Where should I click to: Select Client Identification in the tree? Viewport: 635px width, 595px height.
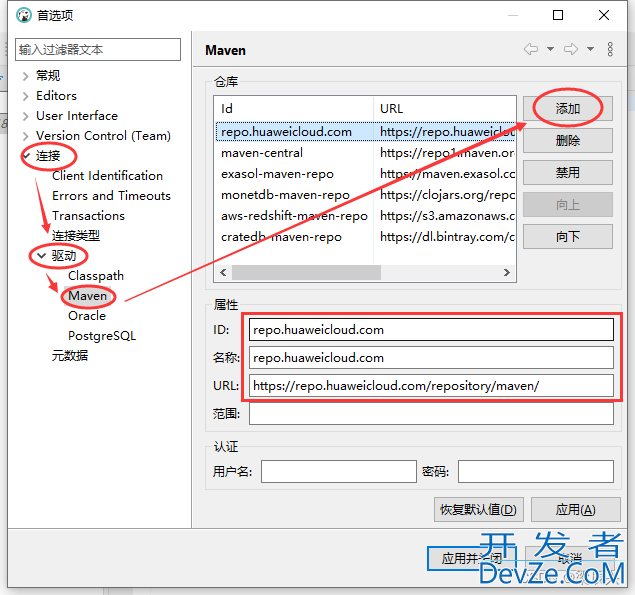pyautogui.click(x=107, y=176)
